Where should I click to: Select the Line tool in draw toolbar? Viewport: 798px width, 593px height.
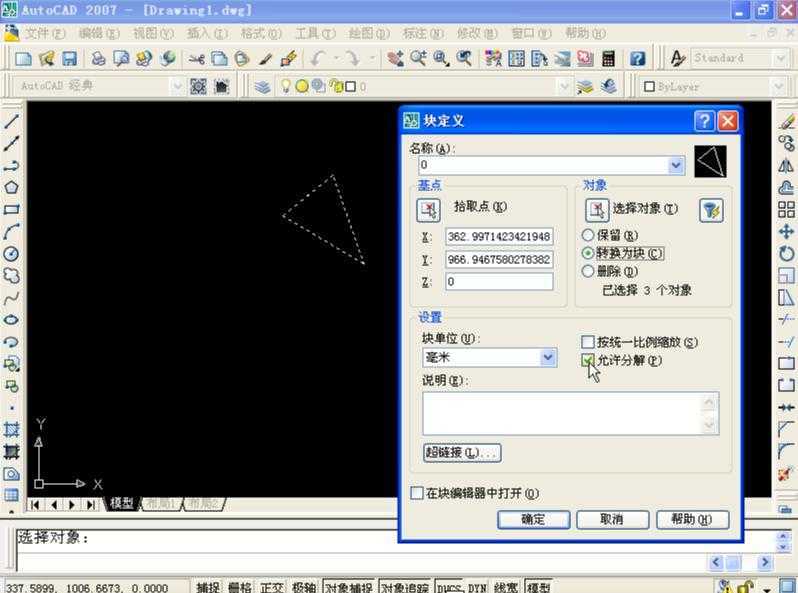[x=11, y=121]
